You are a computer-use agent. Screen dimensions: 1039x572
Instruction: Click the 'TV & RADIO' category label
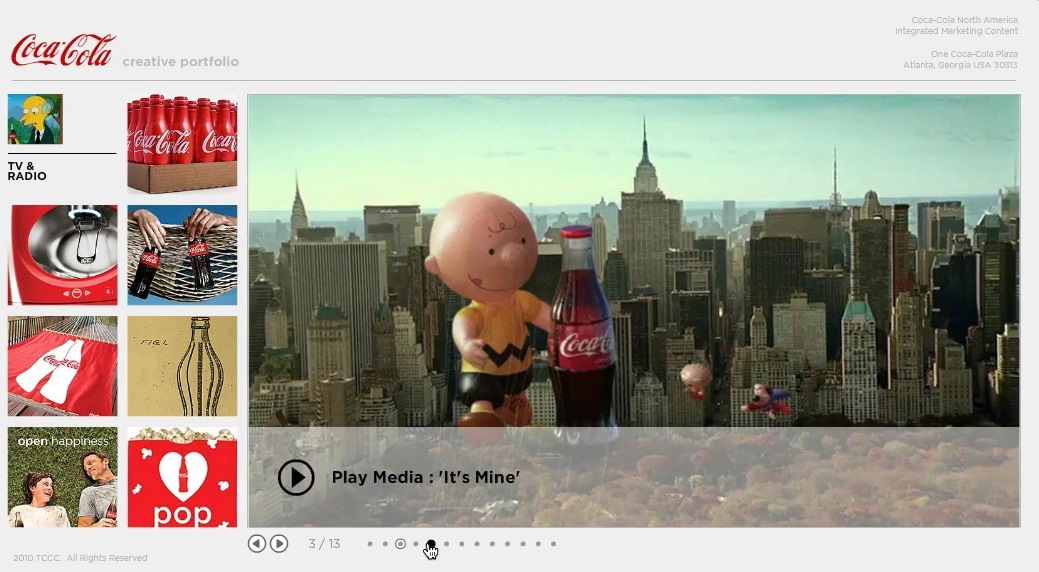pos(27,171)
